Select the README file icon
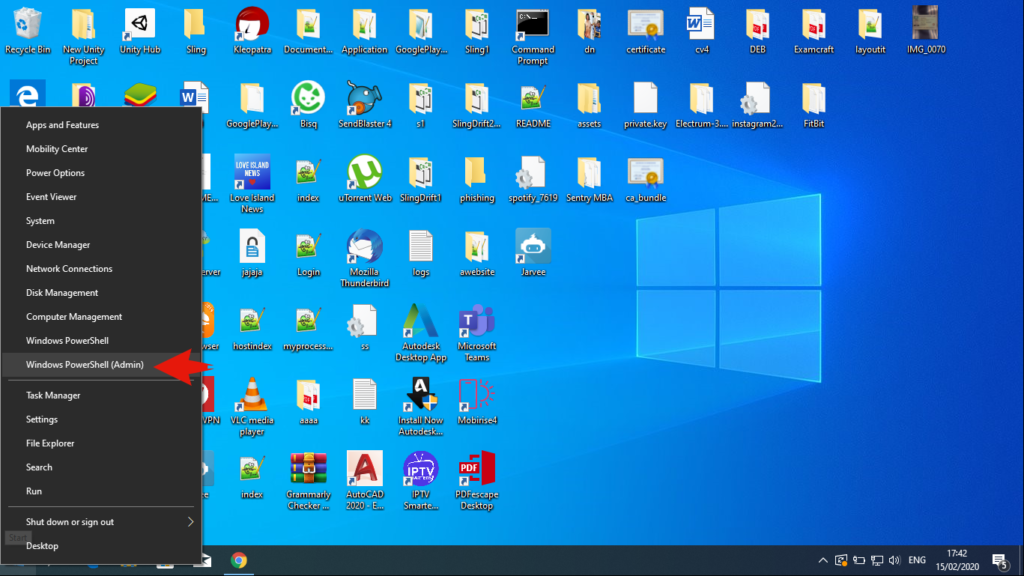 [533, 104]
